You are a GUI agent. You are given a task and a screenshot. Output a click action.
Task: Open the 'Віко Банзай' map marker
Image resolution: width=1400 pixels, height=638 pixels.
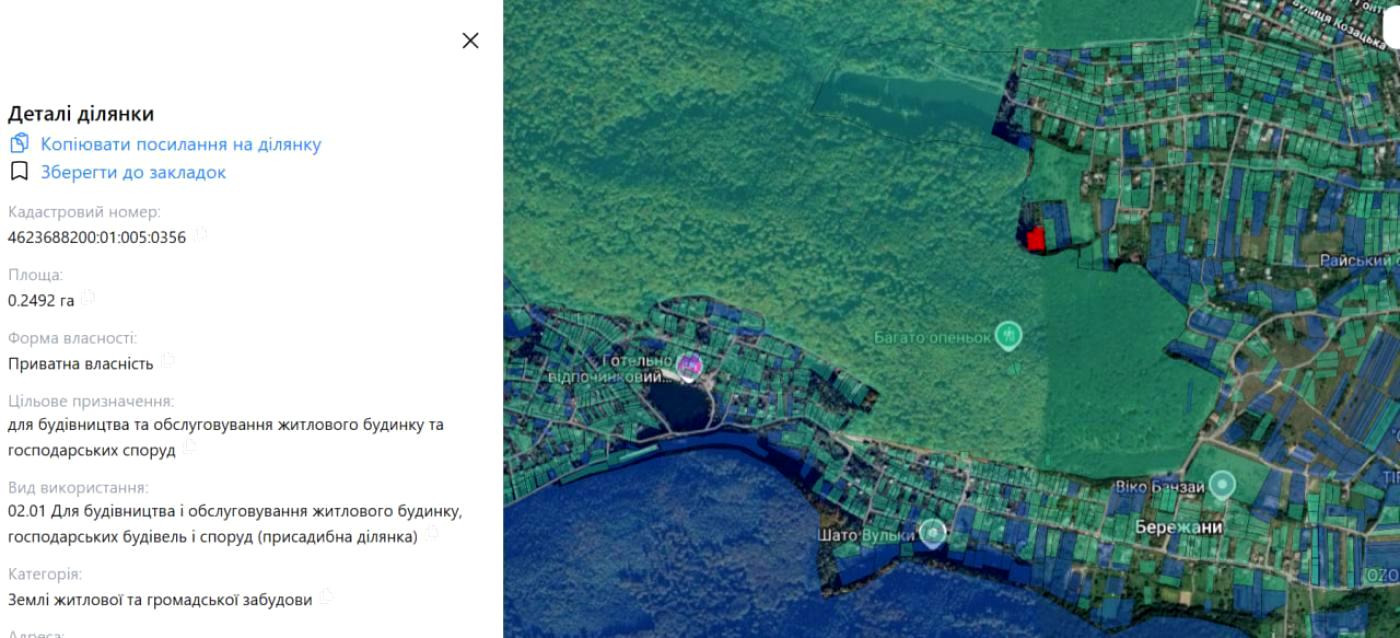(1221, 485)
